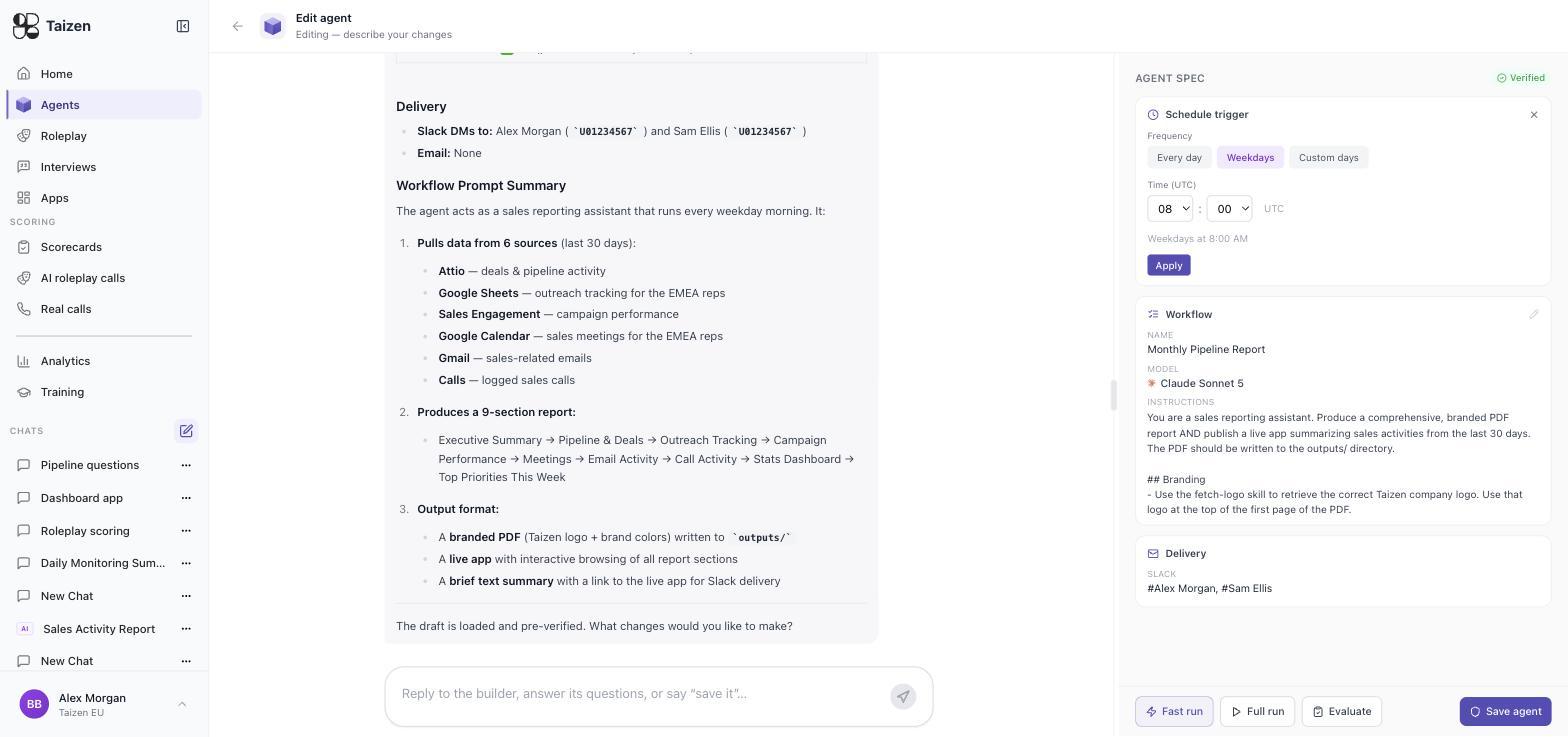The image size is (1568, 737).
Task: Open the minutes dropdown showing 00
Action: point(1229,209)
